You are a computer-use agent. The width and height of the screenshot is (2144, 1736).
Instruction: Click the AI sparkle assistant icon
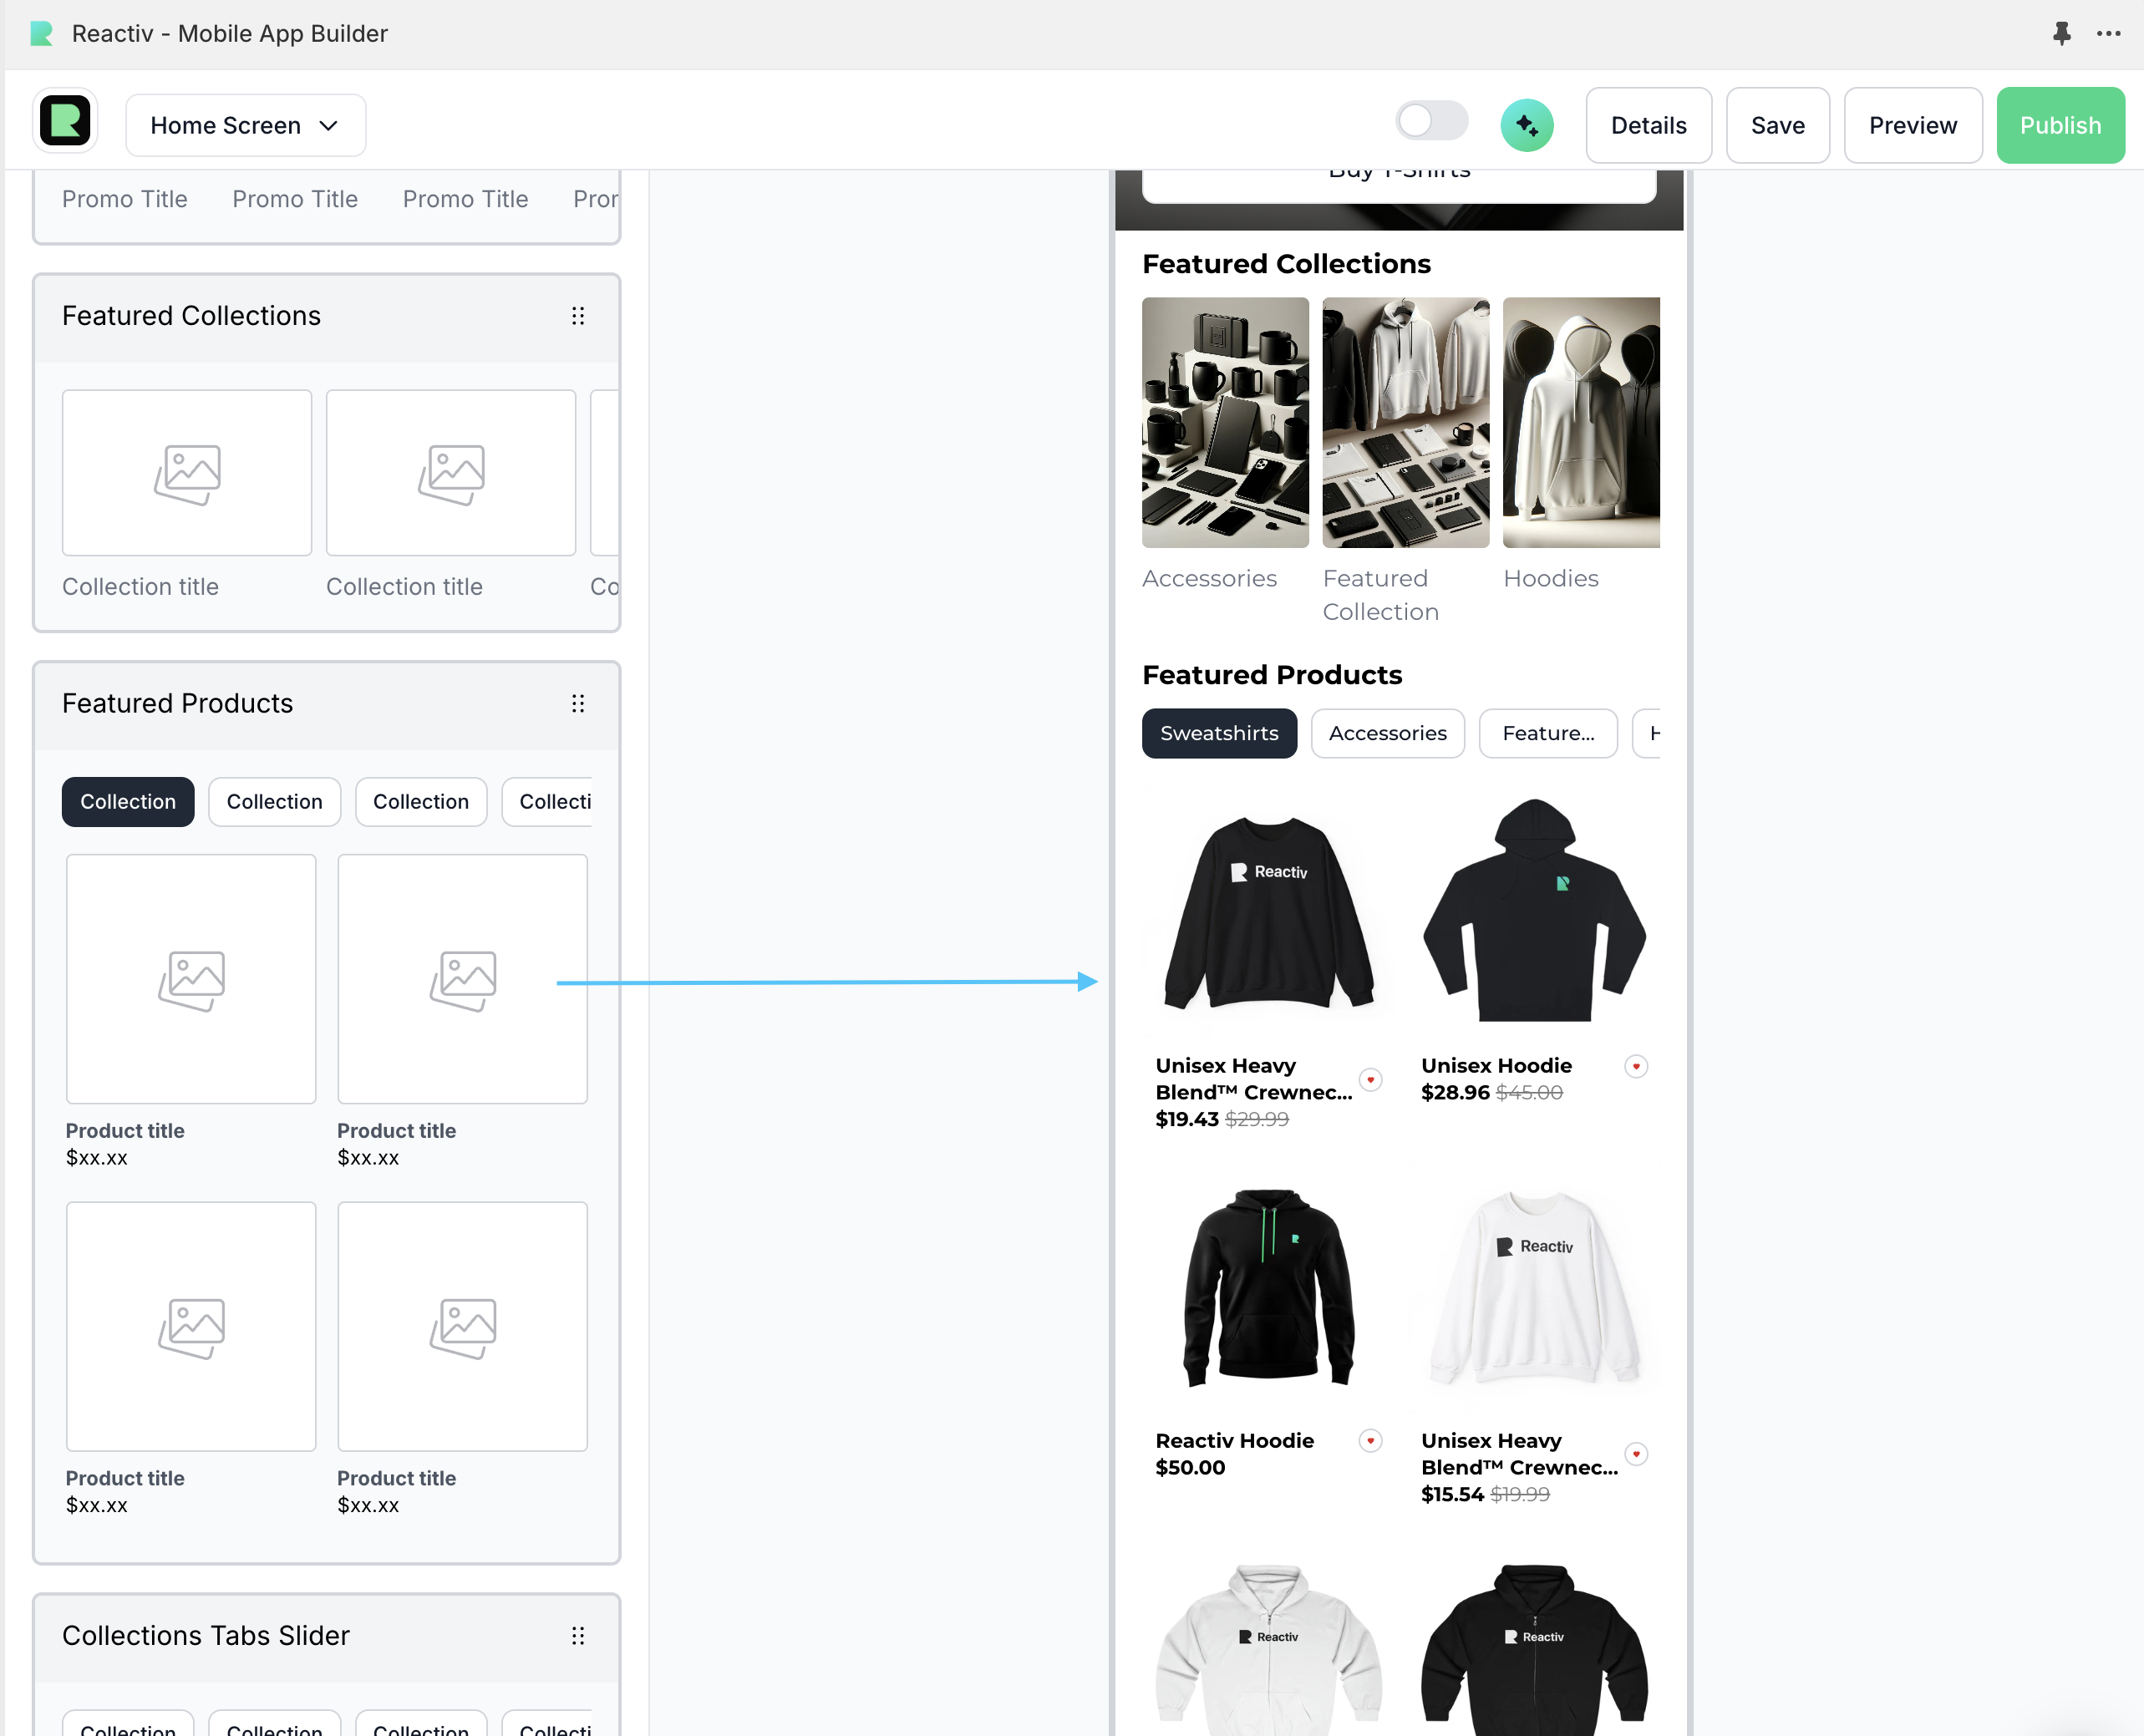tap(1526, 125)
